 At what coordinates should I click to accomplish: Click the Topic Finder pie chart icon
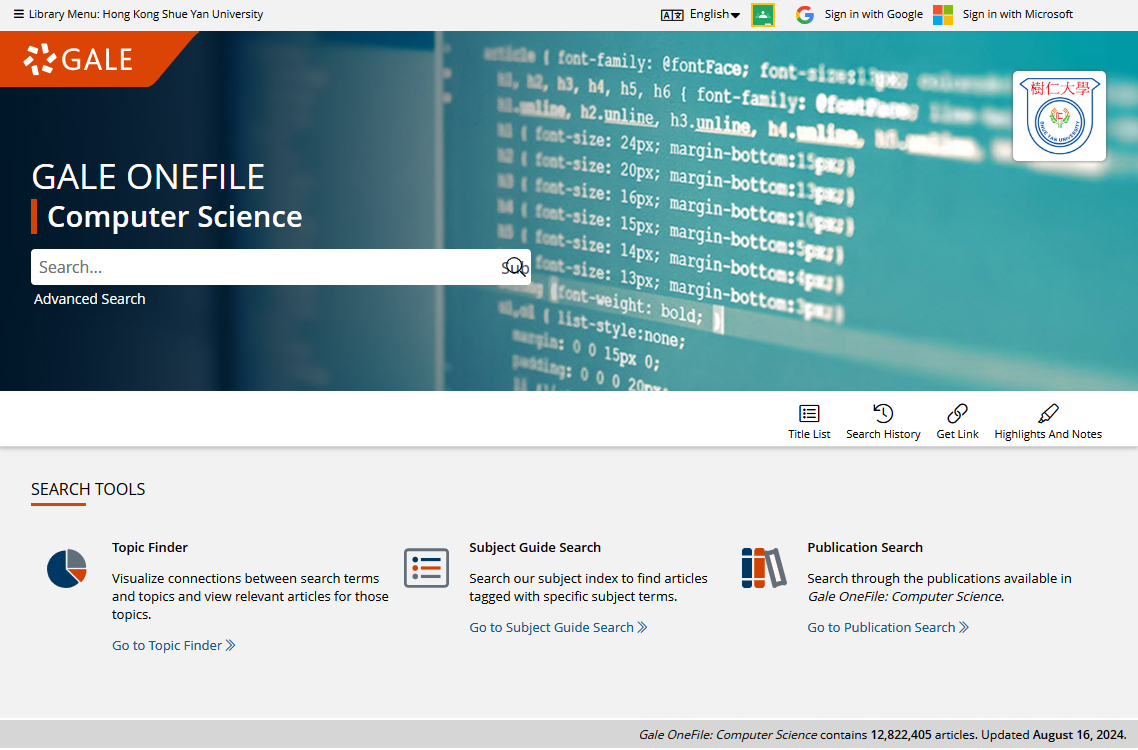point(67,568)
